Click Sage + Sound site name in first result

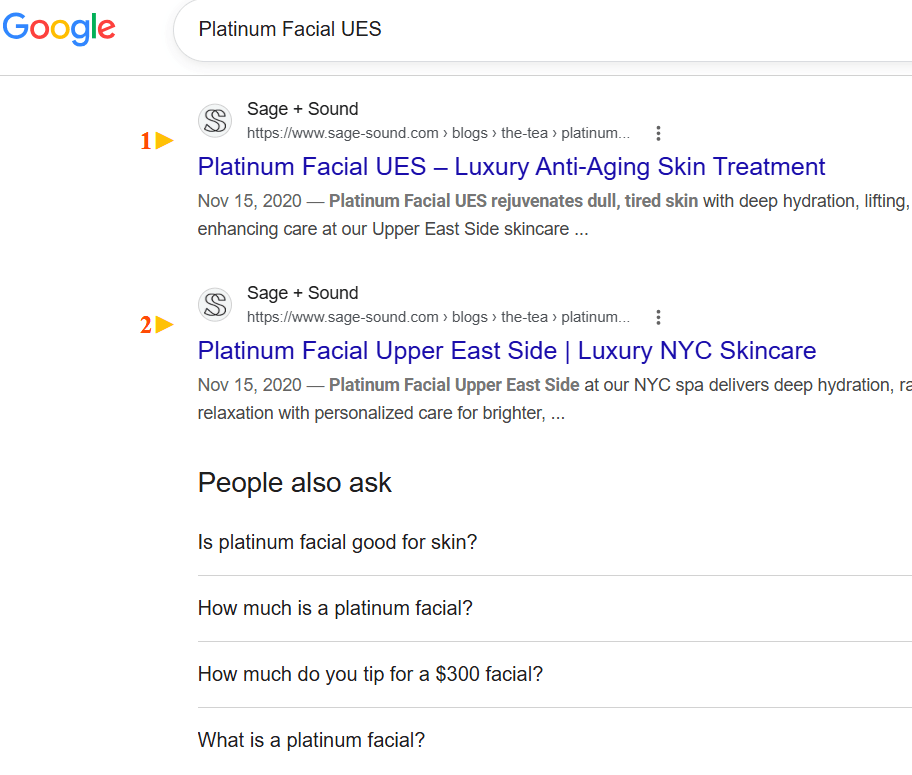click(302, 109)
